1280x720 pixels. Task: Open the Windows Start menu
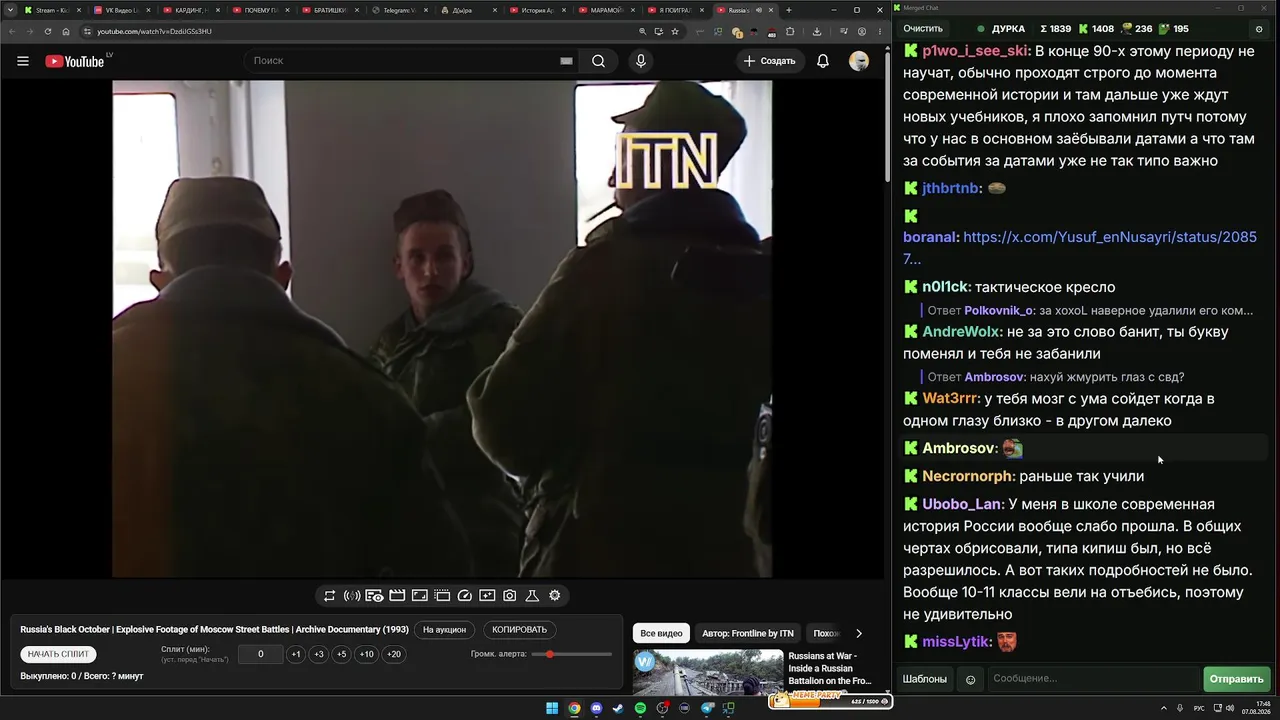tap(552, 709)
